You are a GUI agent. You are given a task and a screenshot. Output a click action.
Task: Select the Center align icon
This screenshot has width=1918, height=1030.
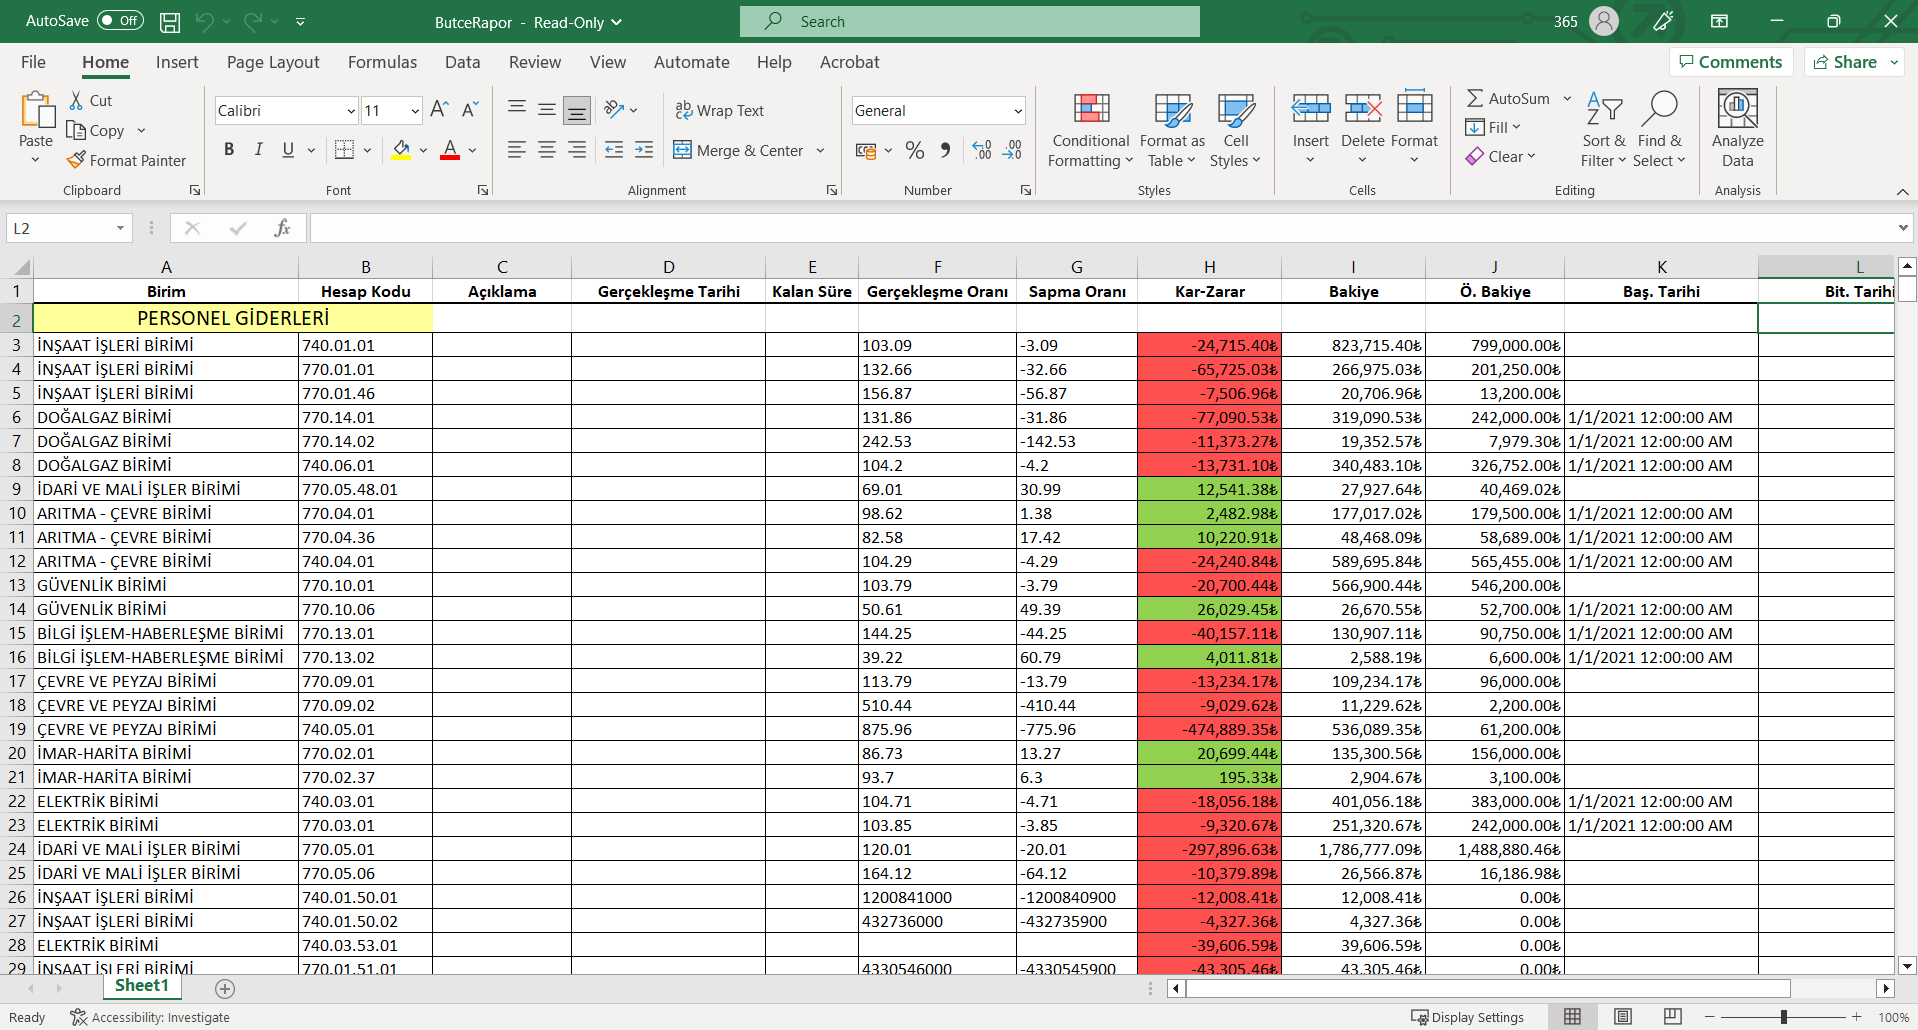click(x=547, y=150)
